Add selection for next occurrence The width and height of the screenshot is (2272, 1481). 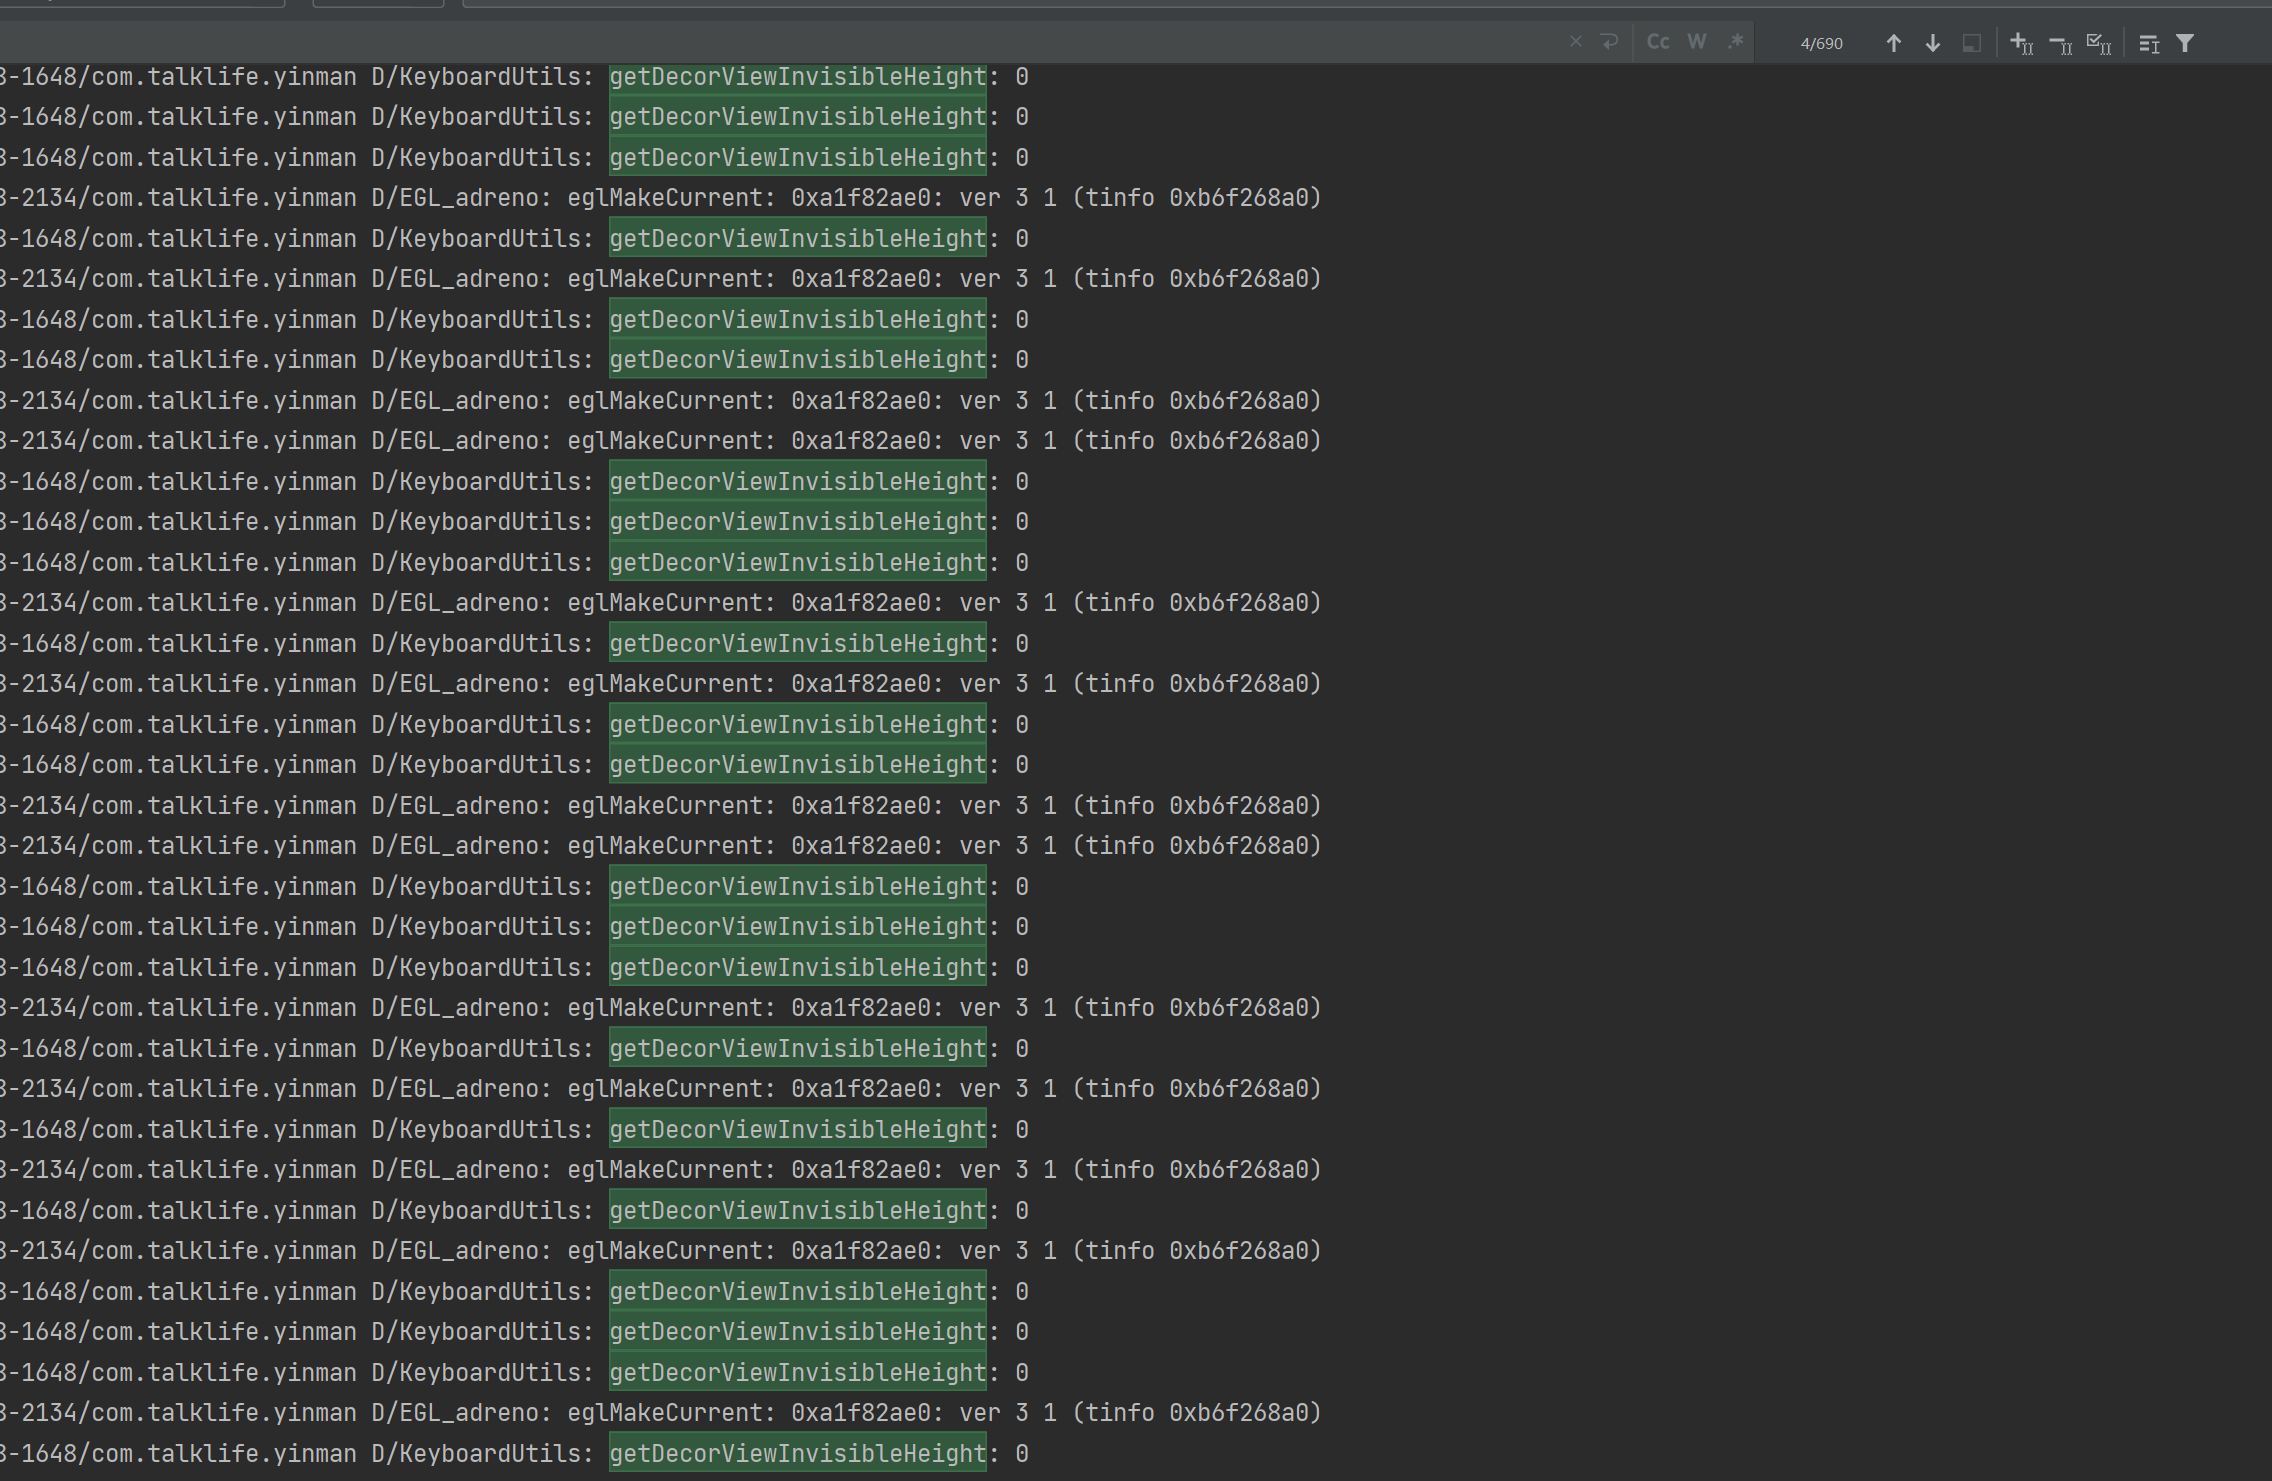tap(2021, 43)
